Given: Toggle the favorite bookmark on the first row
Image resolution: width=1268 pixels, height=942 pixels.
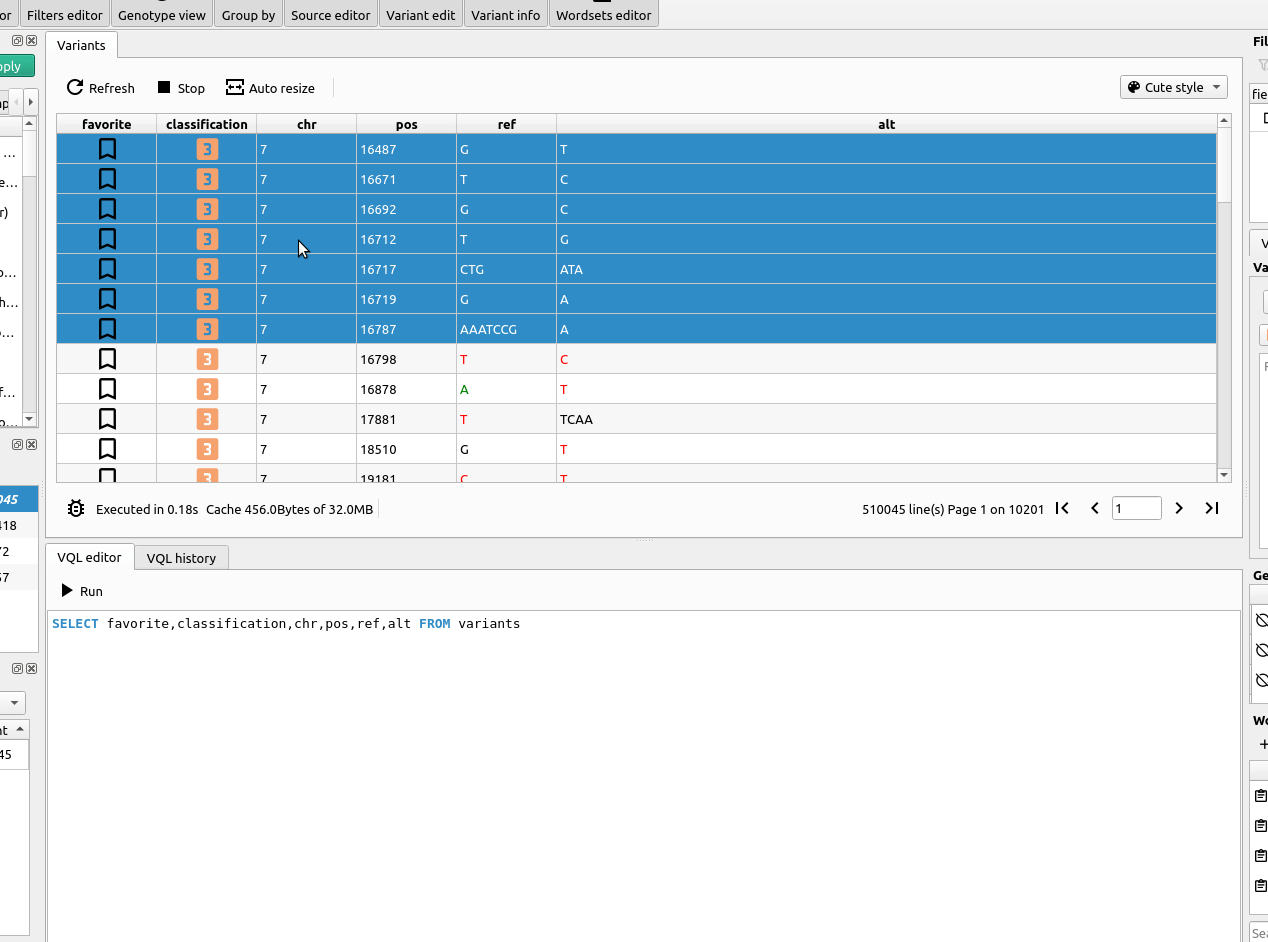Looking at the screenshot, I should [106, 148].
